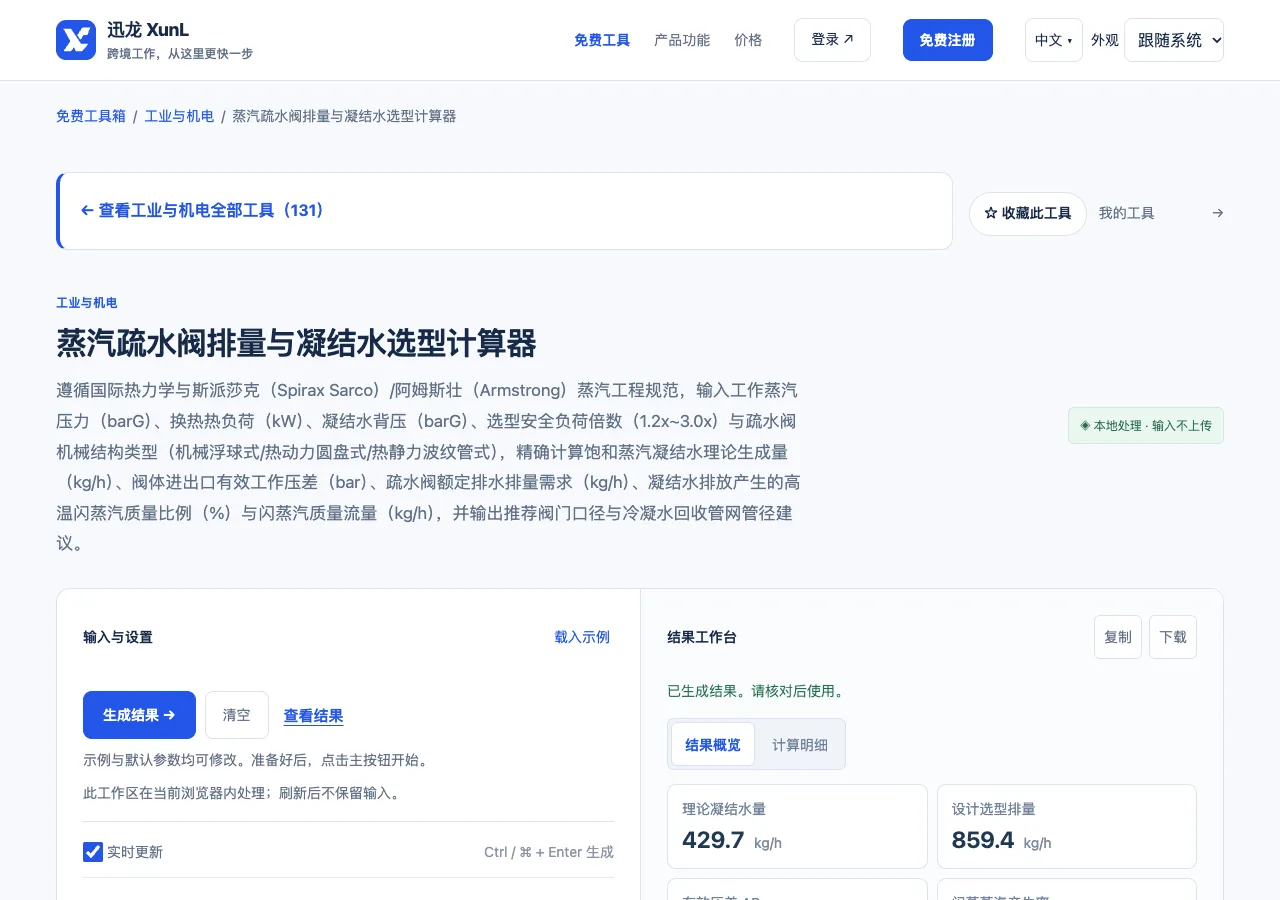This screenshot has width=1280, height=900.
Task: Click the 查看结果 link
Action: 314,715
